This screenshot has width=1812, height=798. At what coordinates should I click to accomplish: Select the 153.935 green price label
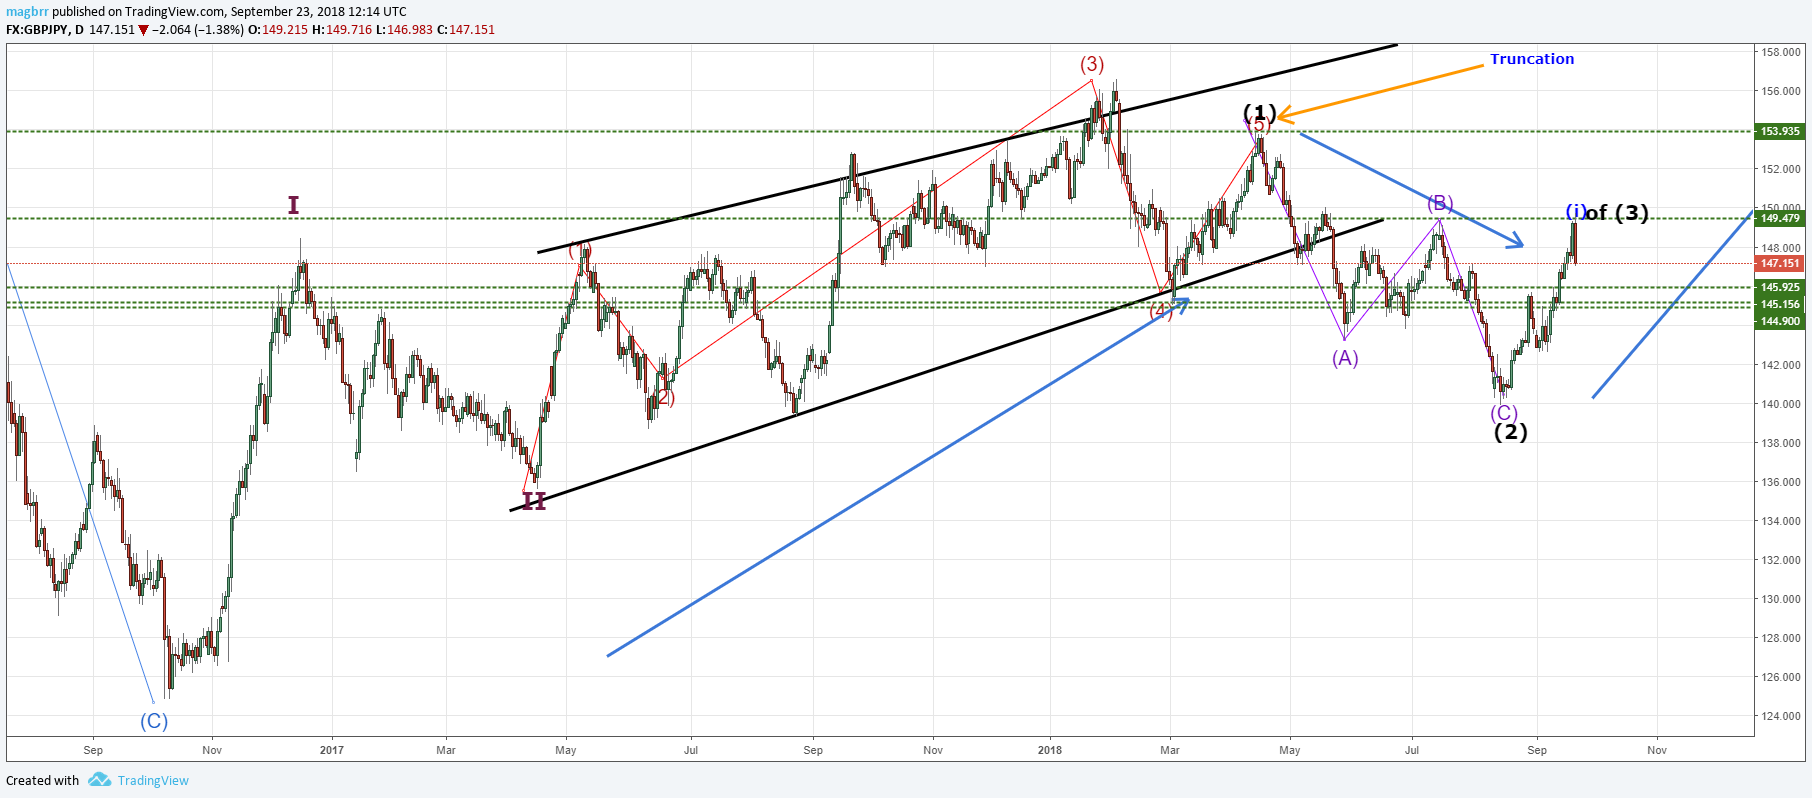[x=1780, y=131]
